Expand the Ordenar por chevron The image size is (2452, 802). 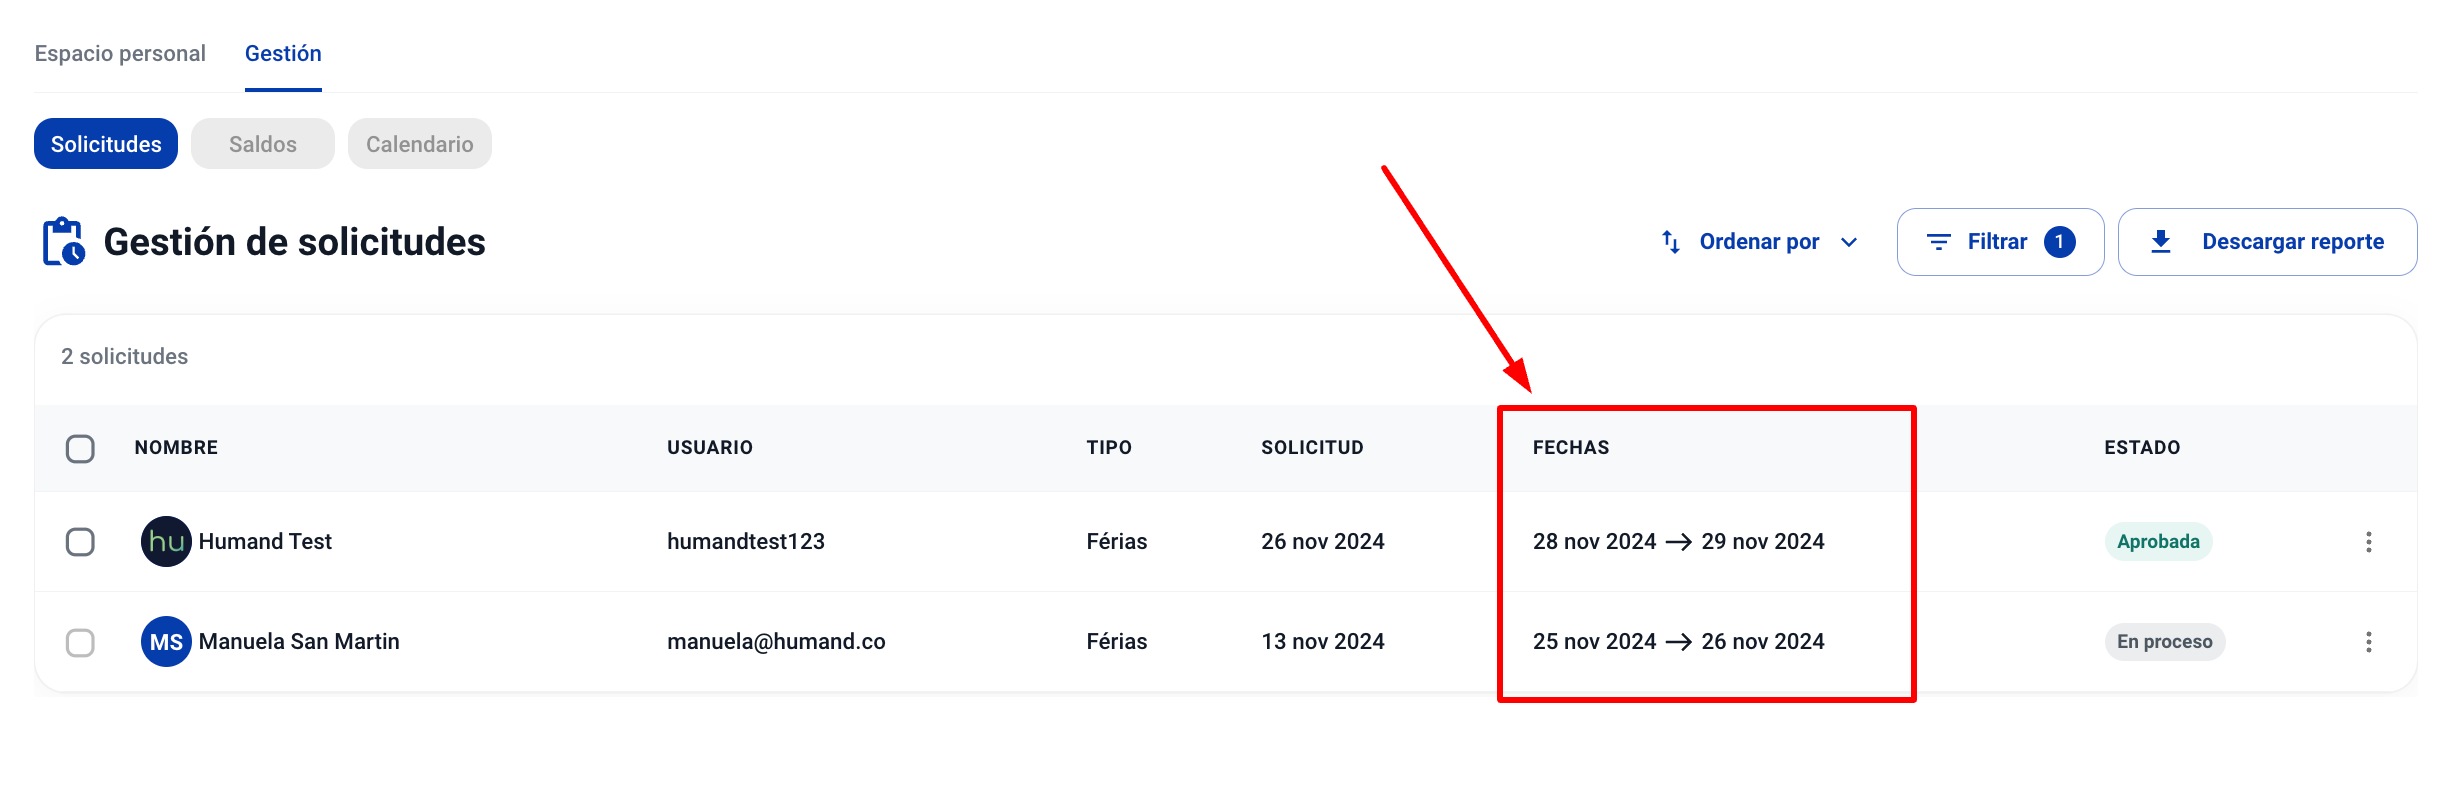click(1849, 242)
